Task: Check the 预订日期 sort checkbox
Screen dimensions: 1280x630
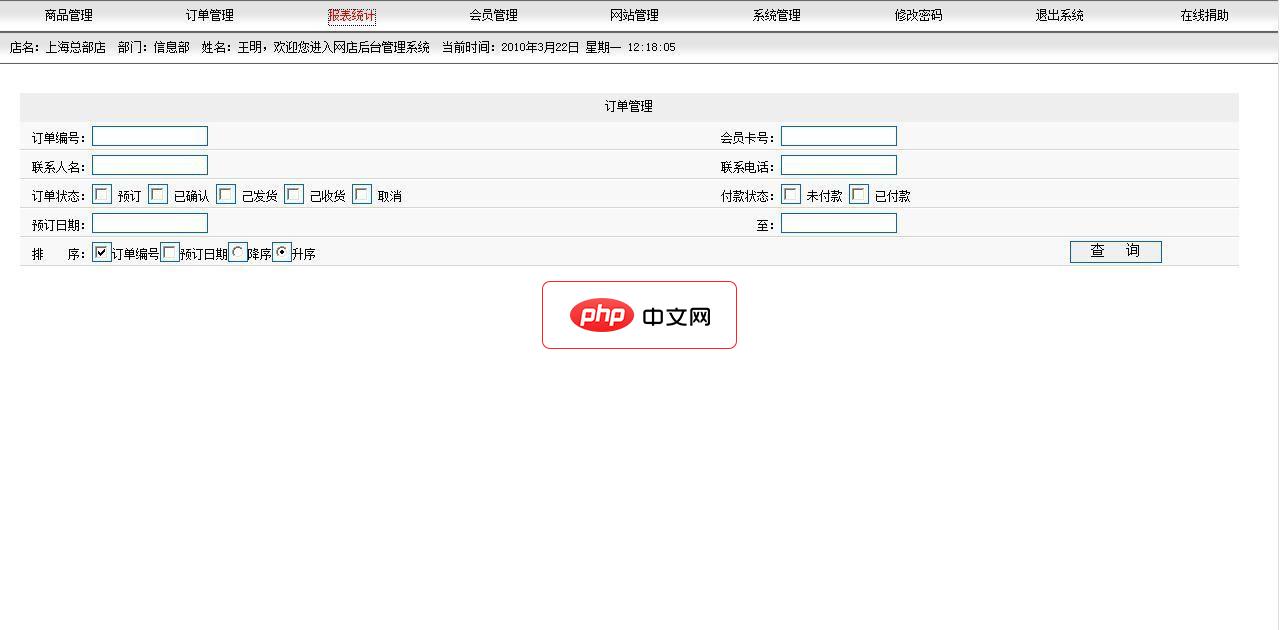Action: pyautogui.click(x=170, y=252)
